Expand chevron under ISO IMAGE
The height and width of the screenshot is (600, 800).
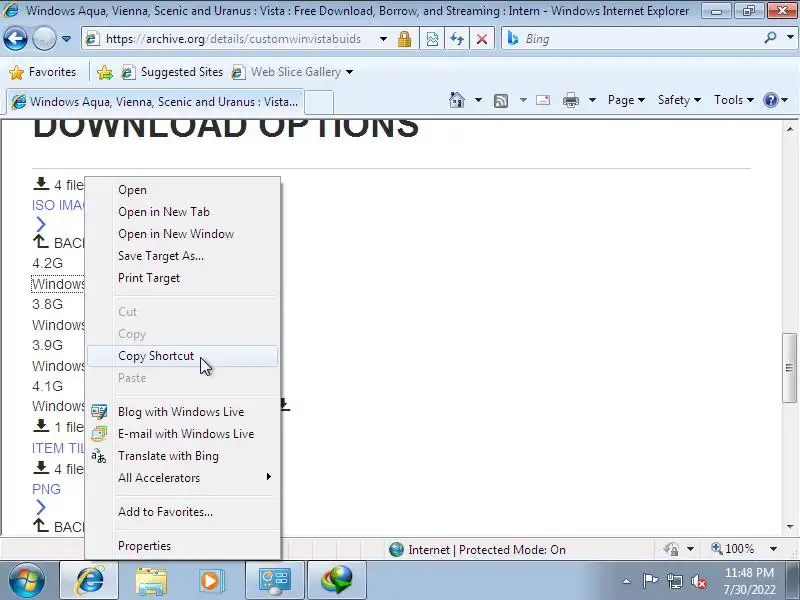pos(41,224)
